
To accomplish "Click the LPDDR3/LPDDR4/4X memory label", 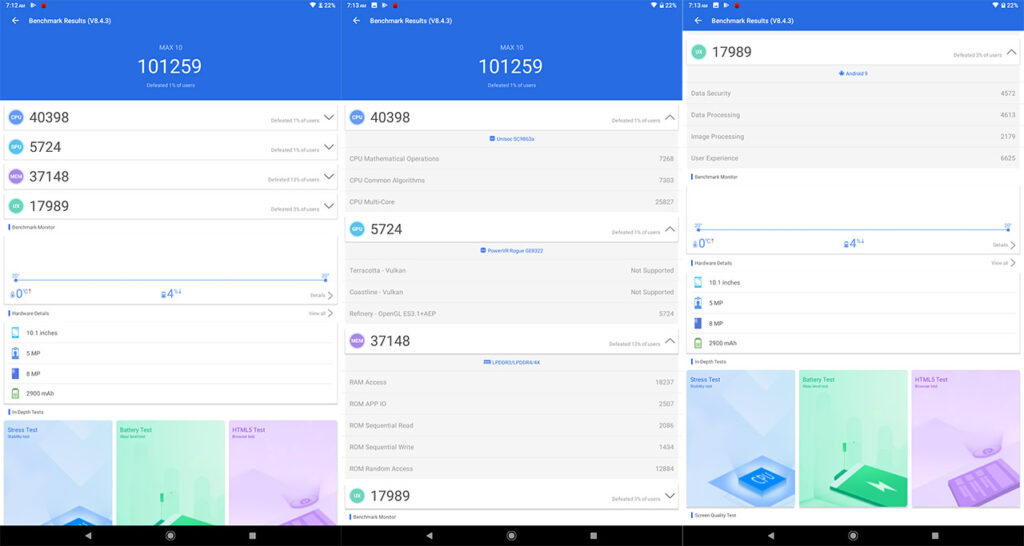I will point(511,362).
